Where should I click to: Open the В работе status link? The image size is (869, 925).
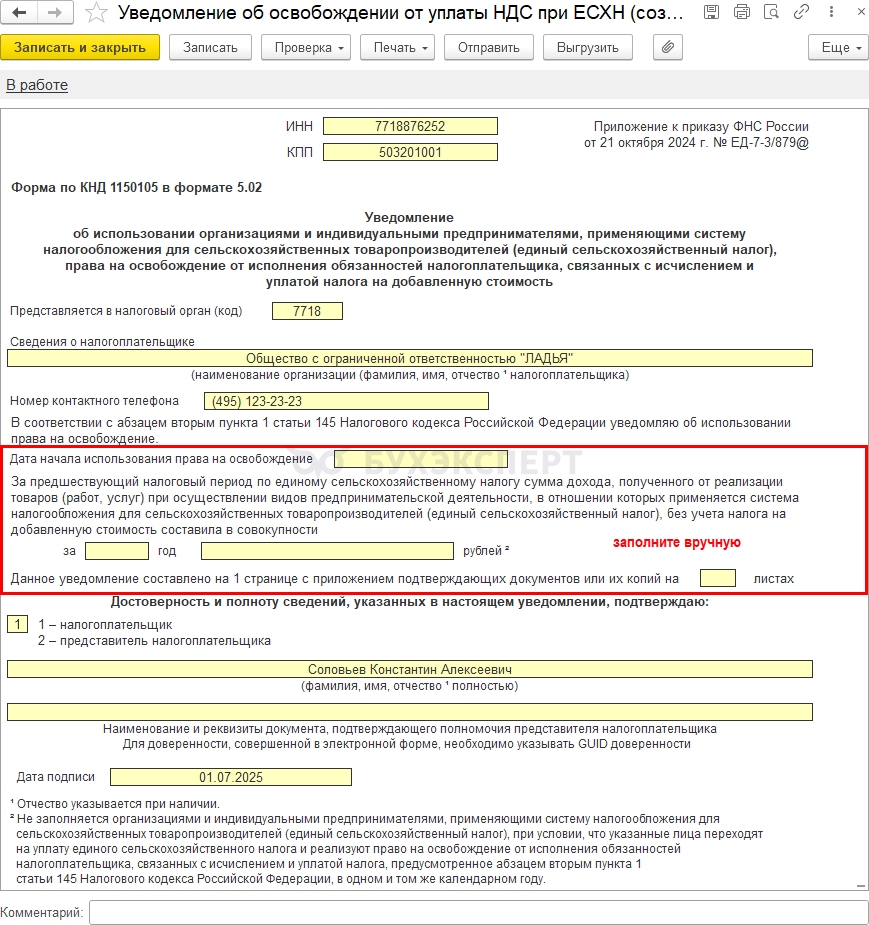click(37, 85)
